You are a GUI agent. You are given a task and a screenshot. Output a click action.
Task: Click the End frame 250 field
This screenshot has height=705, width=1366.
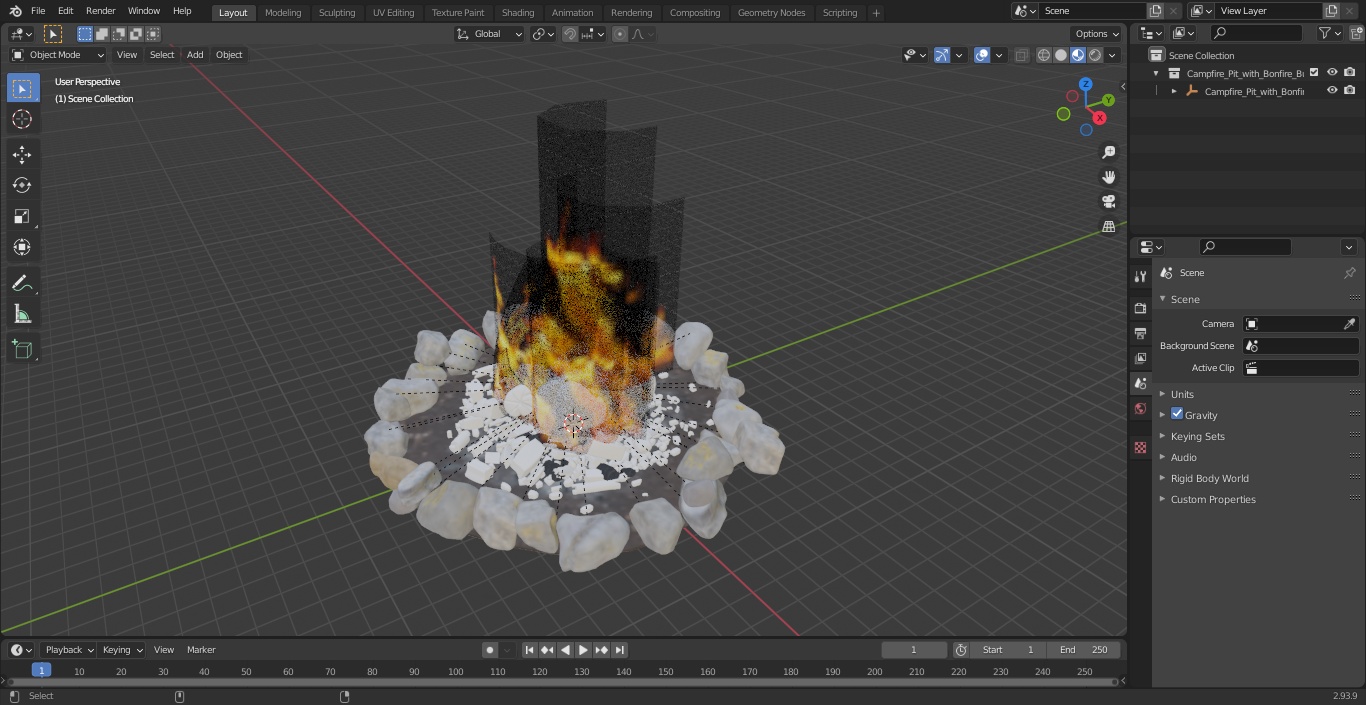[1085, 650]
